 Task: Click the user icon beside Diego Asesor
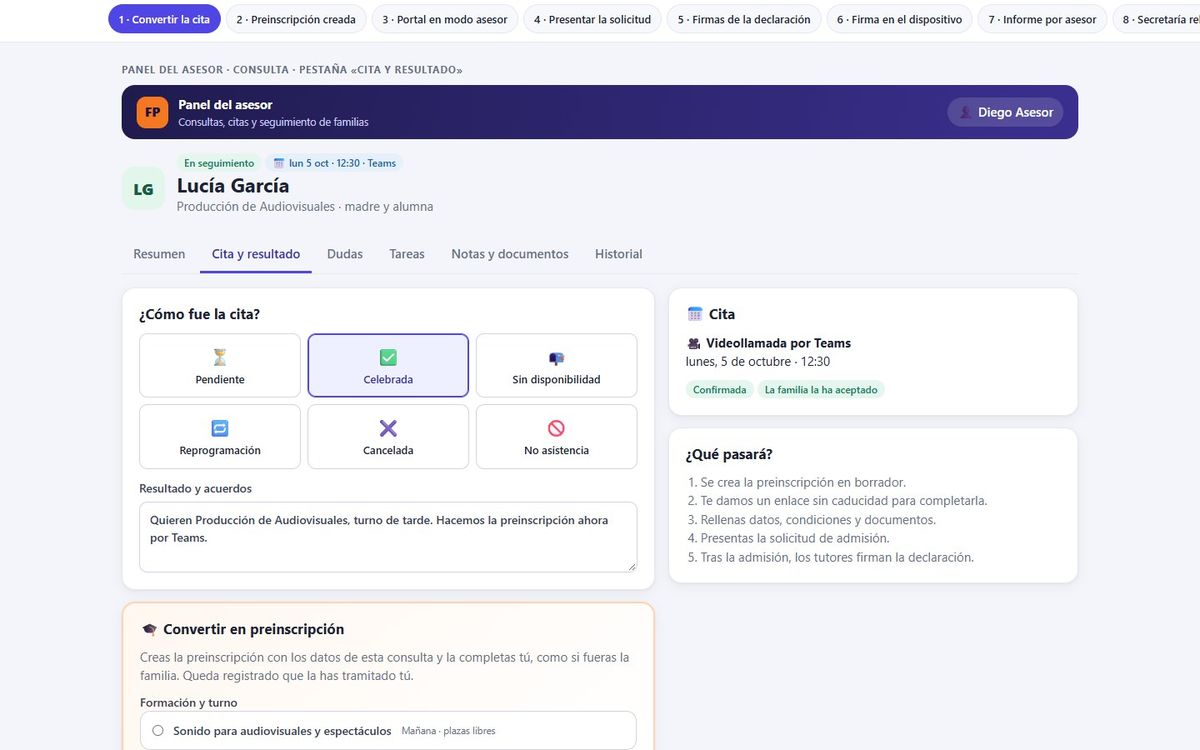[x=965, y=112]
